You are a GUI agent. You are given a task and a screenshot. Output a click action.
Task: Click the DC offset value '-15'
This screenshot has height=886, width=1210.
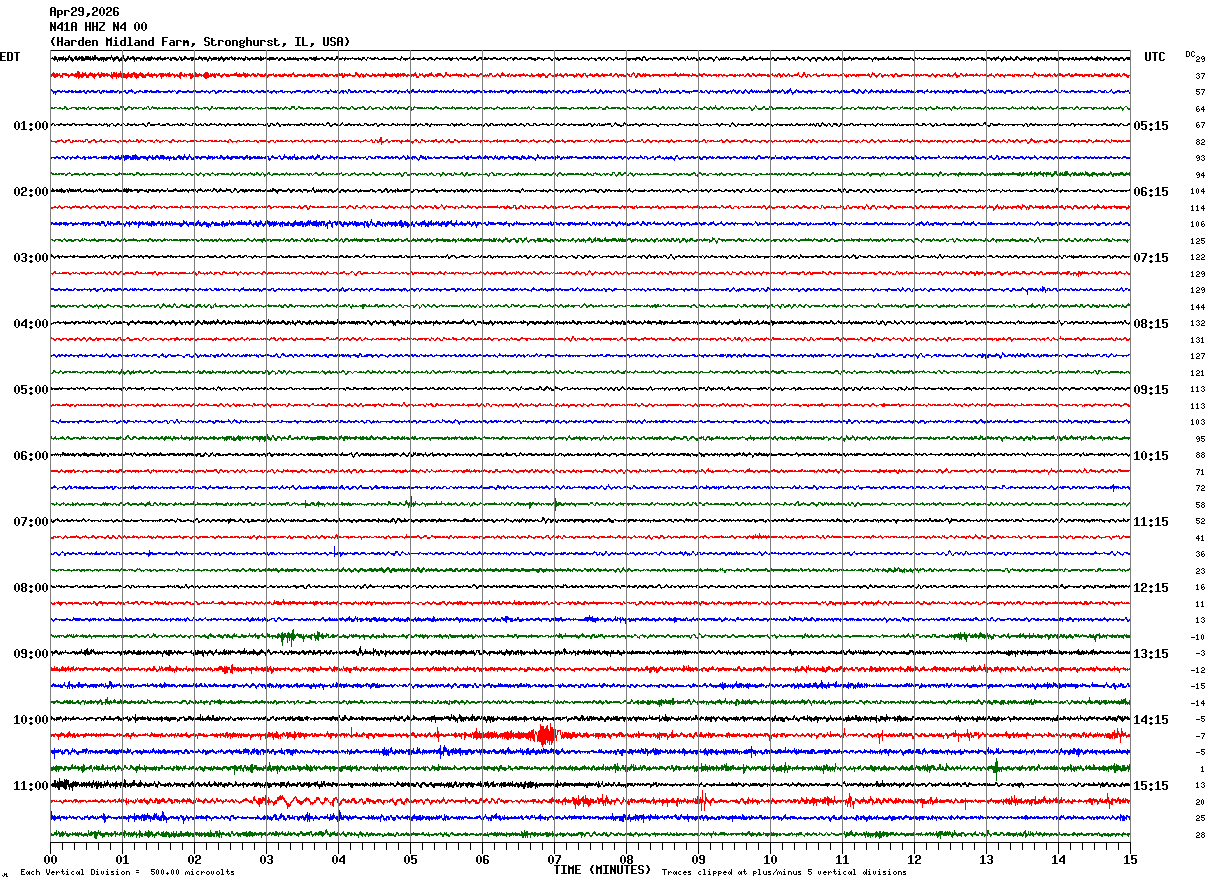tap(1198, 687)
